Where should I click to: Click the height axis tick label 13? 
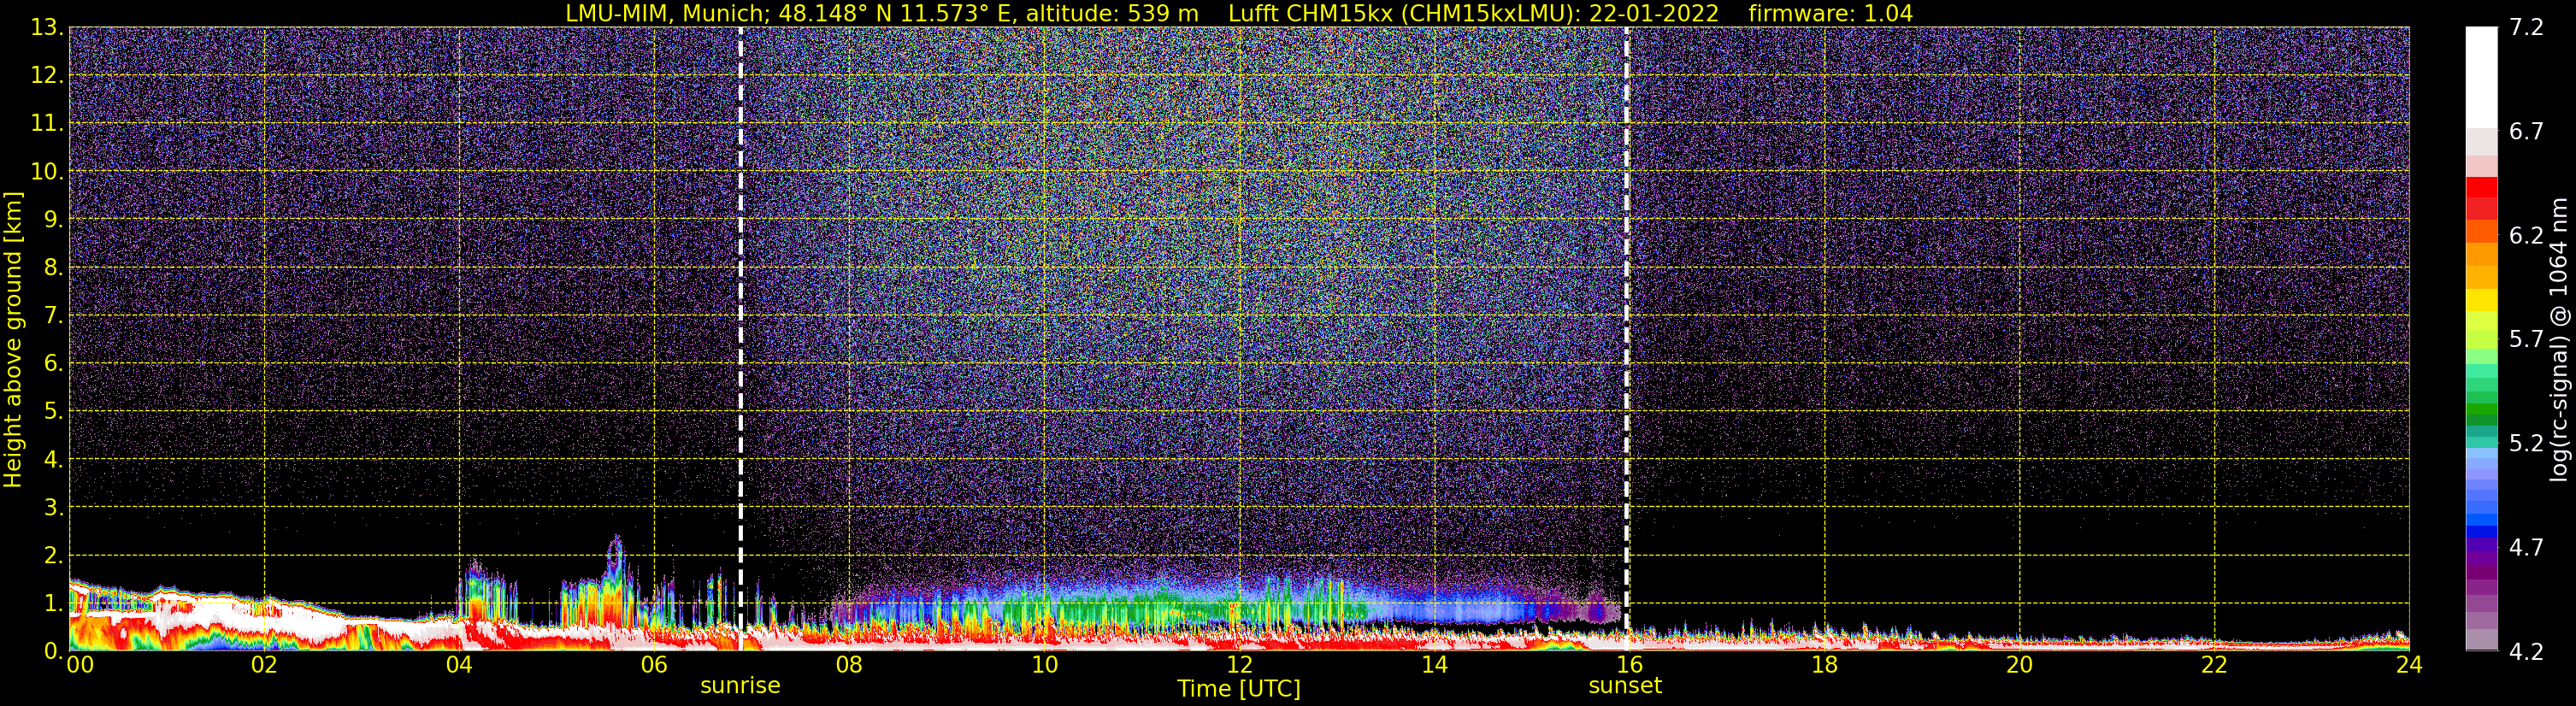pos(46,27)
